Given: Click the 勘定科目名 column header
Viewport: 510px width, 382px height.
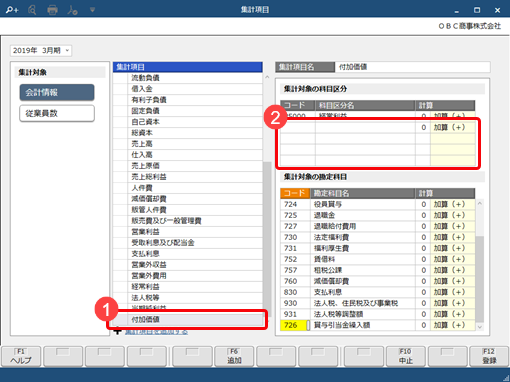Looking at the screenshot, I should click(x=363, y=193).
